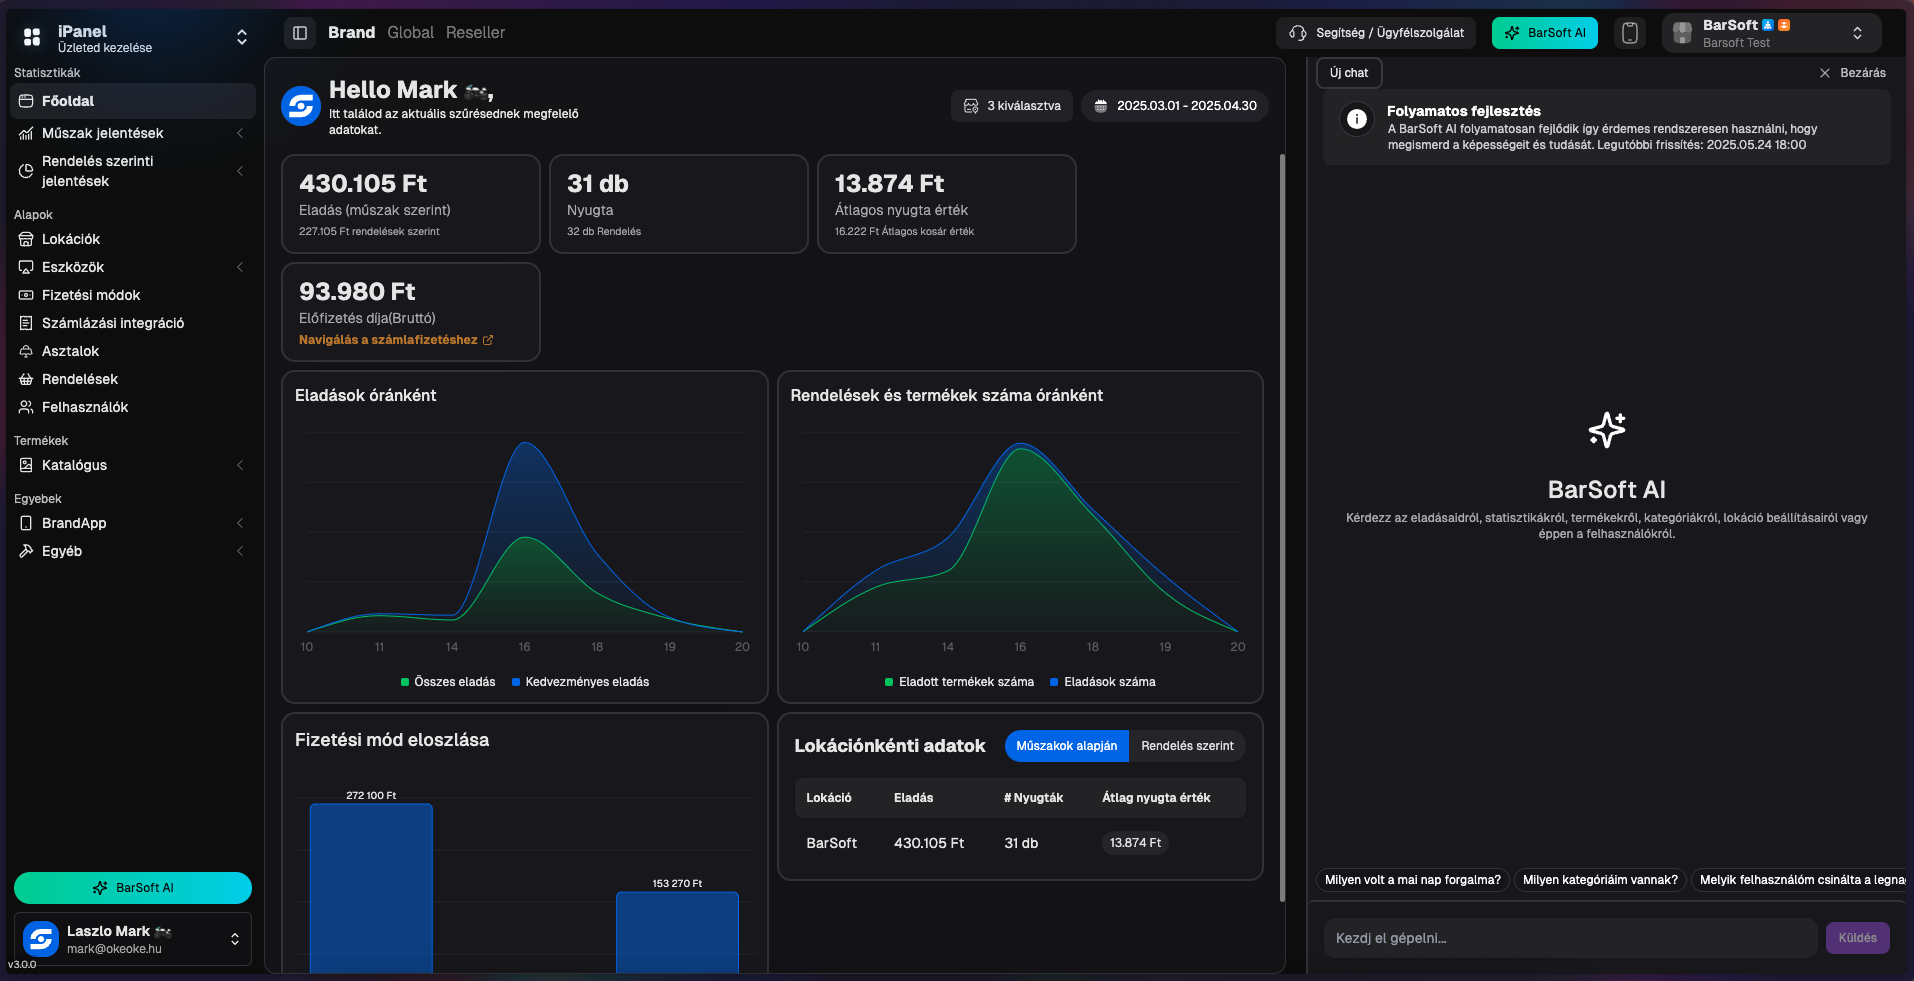Click the BarSoft logo beside Hello Mark
Viewport: 1914px width, 981px height.
(x=301, y=105)
